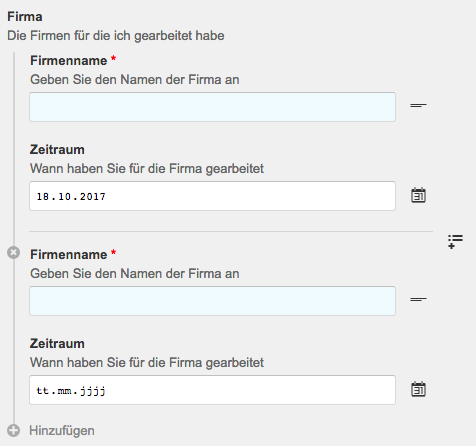Click the Firma section heading
This screenshot has width=476, height=446.
point(25,17)
